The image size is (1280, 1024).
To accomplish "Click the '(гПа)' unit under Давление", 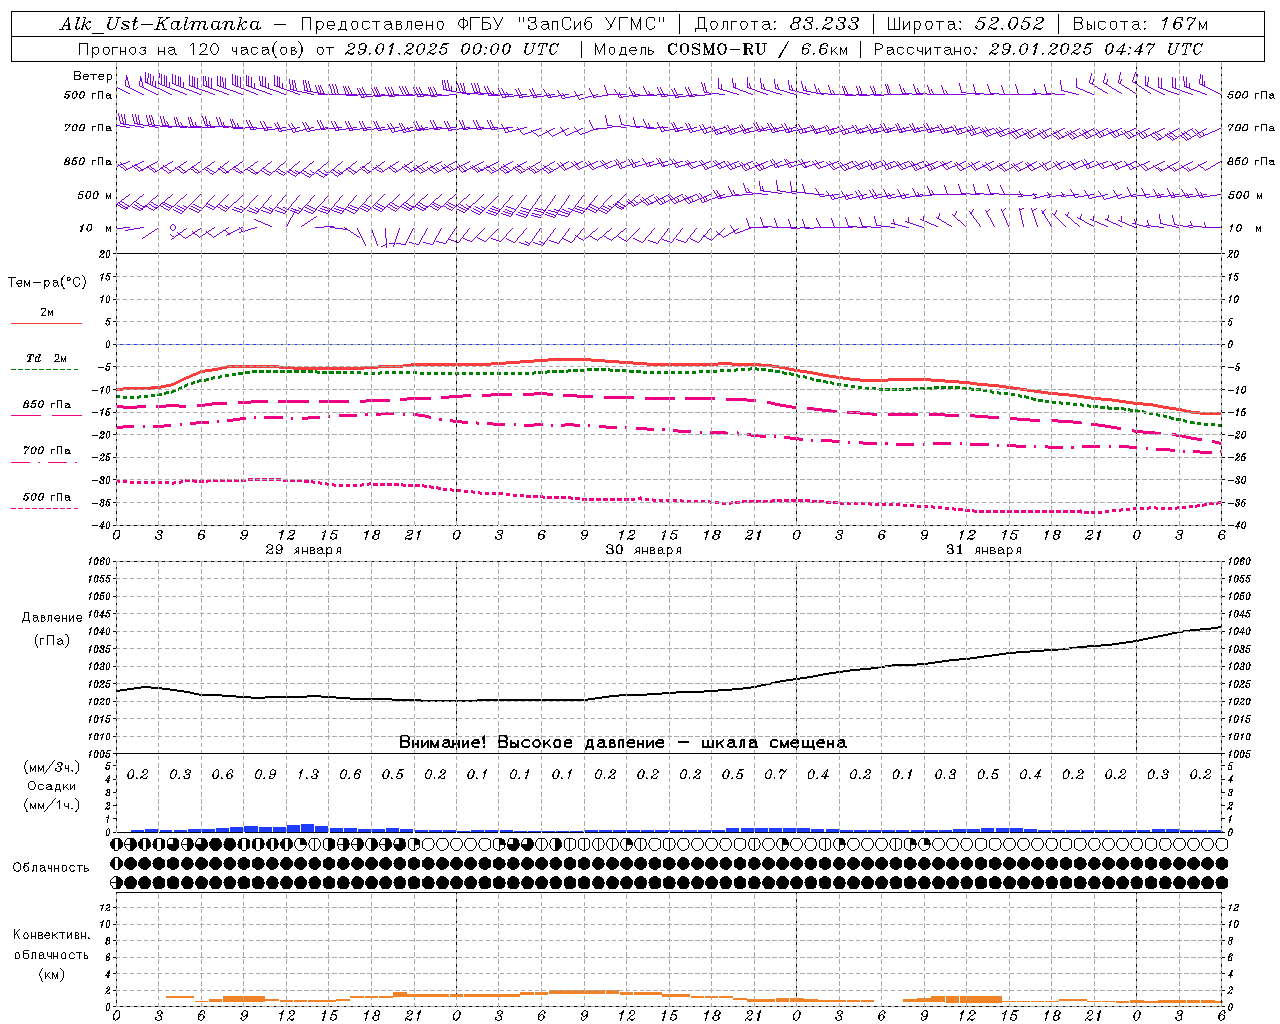I will pos(52,641).
